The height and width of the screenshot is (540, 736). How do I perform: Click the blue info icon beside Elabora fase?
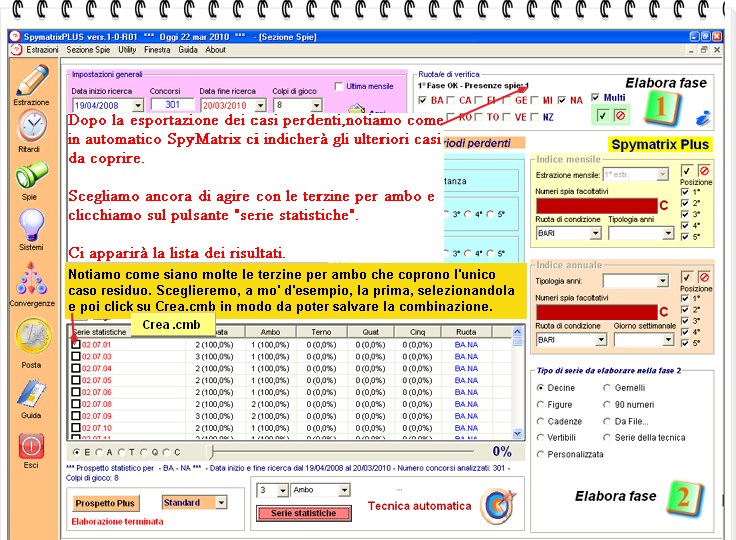pos(703,118)
